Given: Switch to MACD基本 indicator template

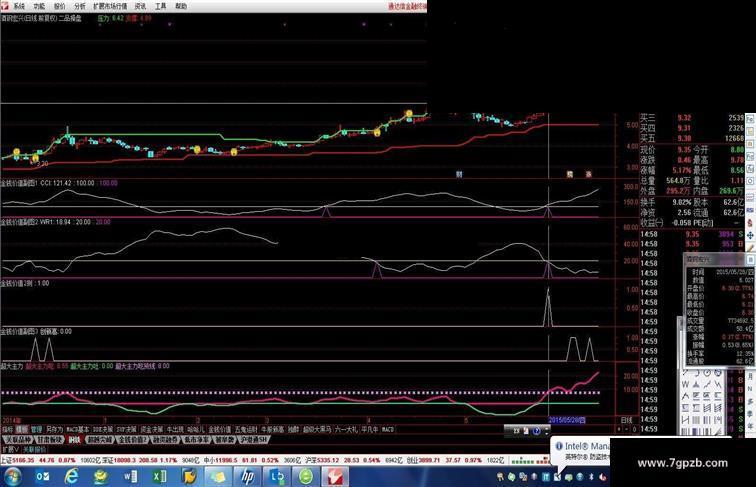Looking at the screenshot, I should pyautogui.click(x=78, y=429).
